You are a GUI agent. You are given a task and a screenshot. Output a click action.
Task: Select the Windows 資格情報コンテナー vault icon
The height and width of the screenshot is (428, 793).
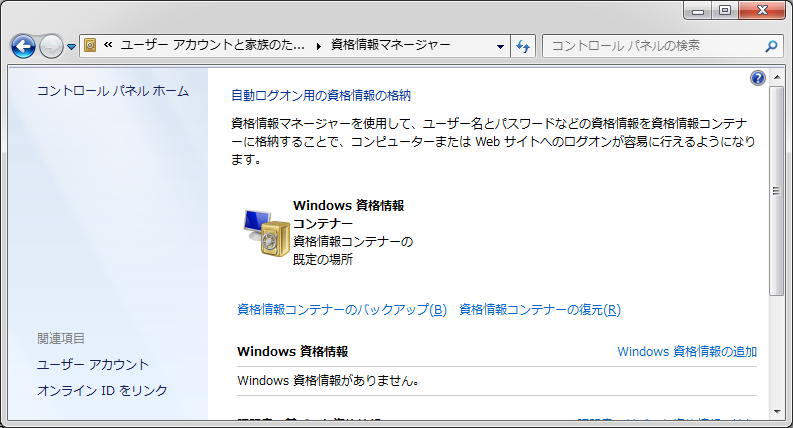pyautogui.click(x=266, y=233)
